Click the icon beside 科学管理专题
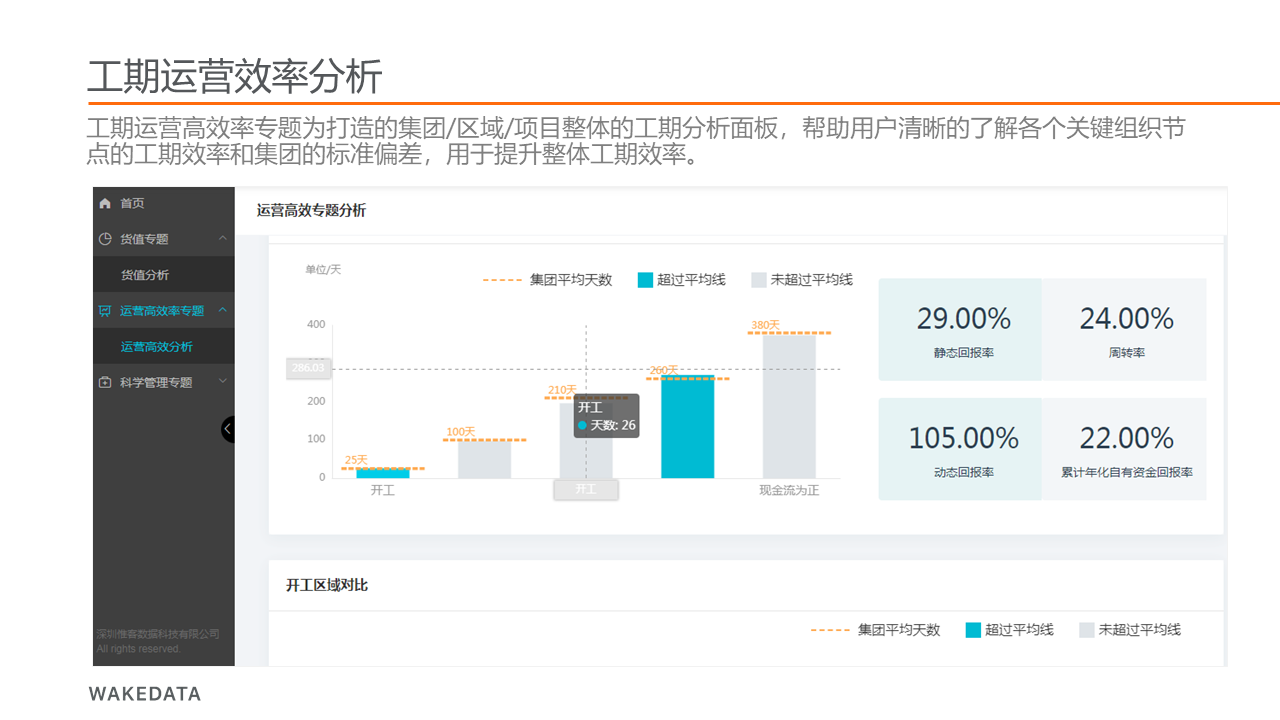1280x720 pixels. pyautogui.click(x=105, y=382)
